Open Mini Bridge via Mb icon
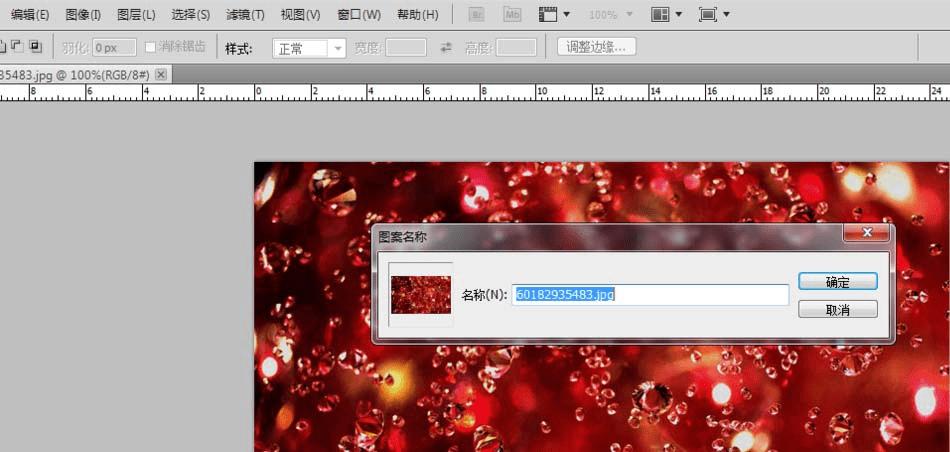The height and width of the screenshot is (452, 950). 512,15
